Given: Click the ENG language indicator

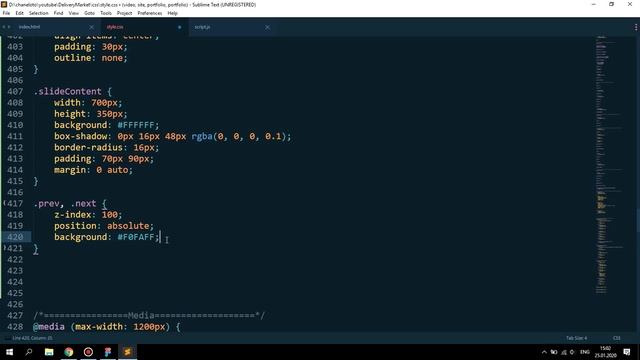Looking at the screenshot, I should point(585,352).
